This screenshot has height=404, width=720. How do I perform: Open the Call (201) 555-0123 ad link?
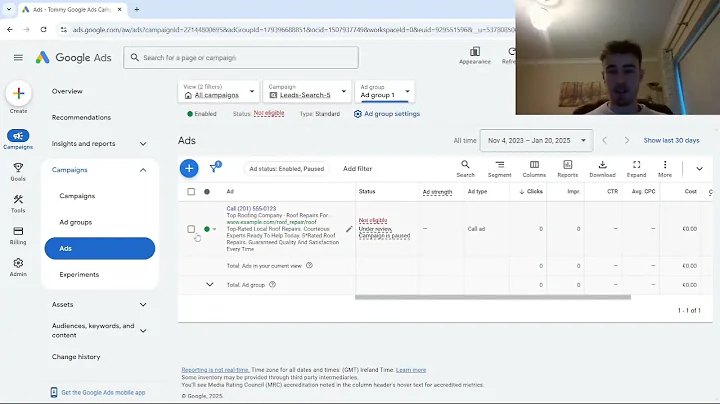pyautogui.click(x=251, y=208)
